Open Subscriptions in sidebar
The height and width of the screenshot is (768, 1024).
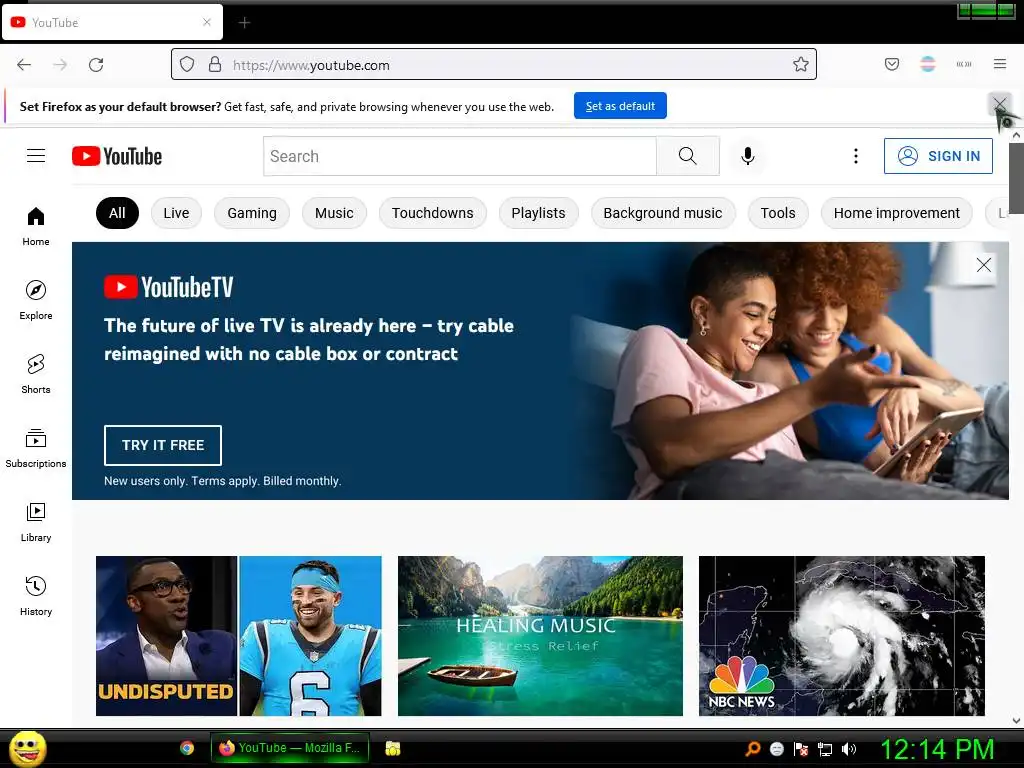[x=36, y=448]
